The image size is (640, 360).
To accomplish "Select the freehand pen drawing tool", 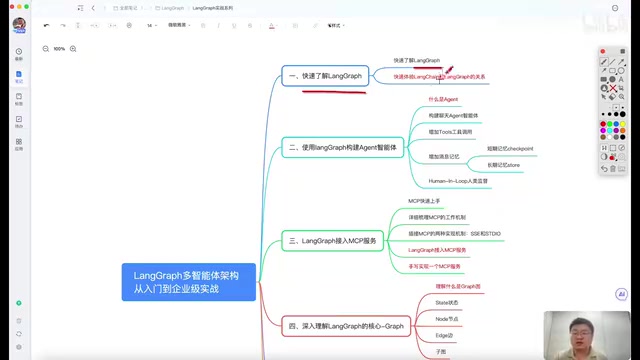I will point(604,62).
